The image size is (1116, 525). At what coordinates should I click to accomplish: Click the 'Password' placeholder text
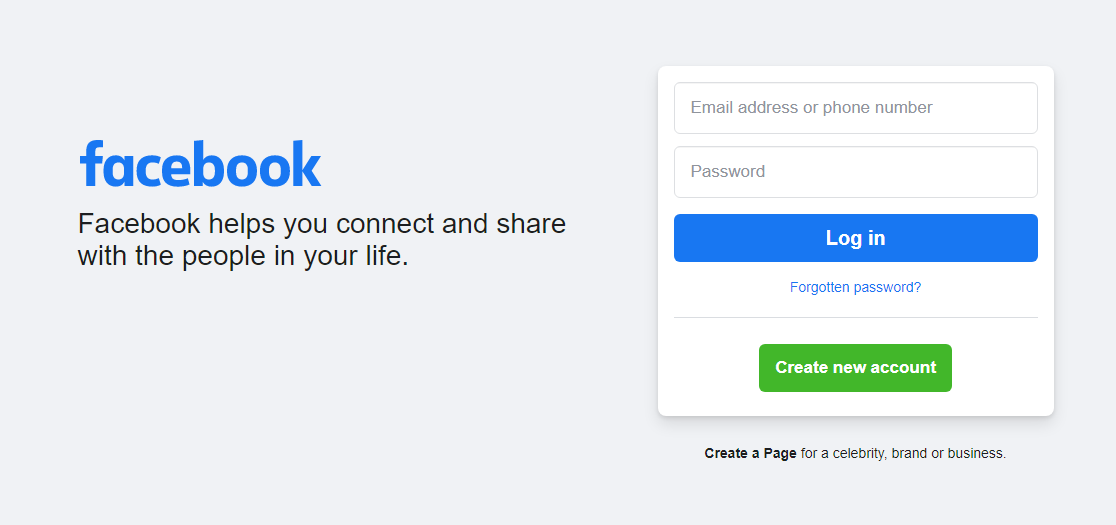point(727,171)
